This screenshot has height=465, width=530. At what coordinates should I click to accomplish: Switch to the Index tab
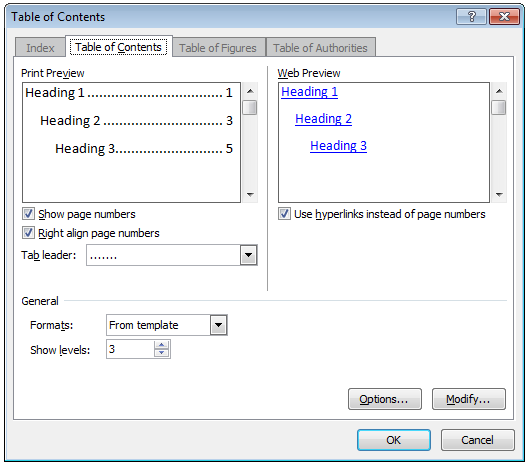(x=40, y=48)
